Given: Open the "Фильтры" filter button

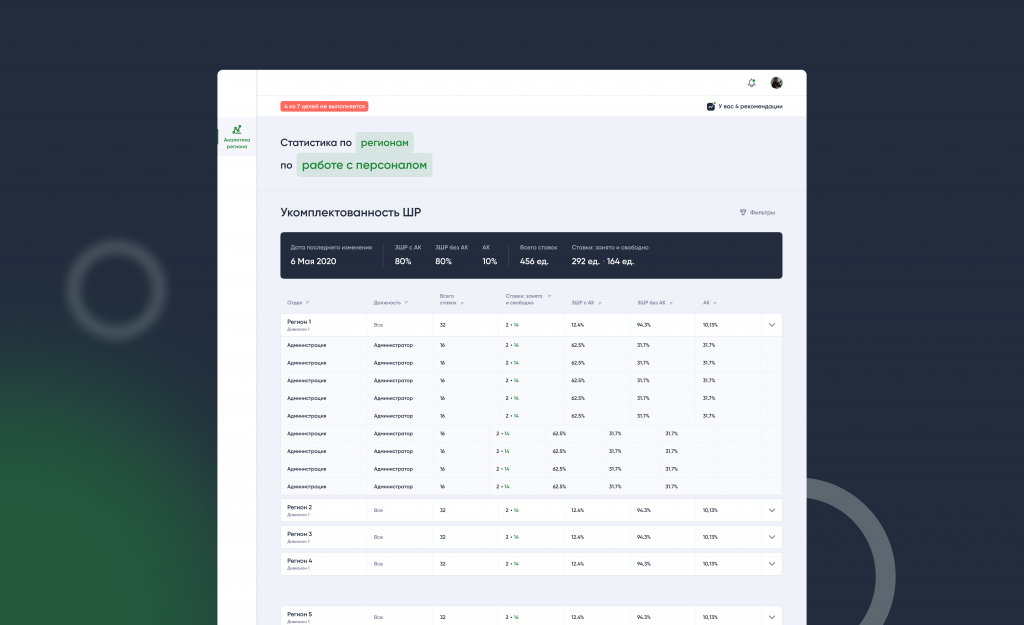Looking at the screenshot, I should point(758,212).
